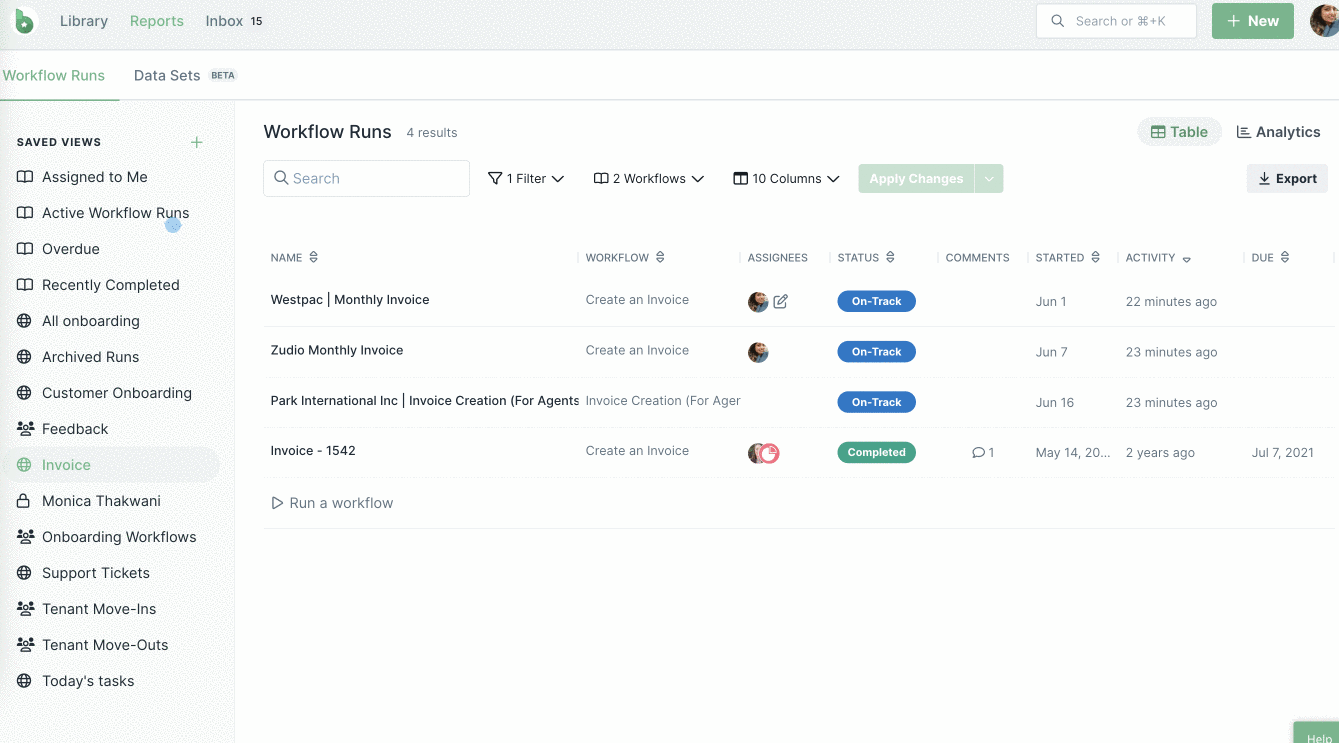Switch to Workflow Runs tab
The height and width of the screenshot is (743, 1339).
pyautogui.click(x=54, y=76)
